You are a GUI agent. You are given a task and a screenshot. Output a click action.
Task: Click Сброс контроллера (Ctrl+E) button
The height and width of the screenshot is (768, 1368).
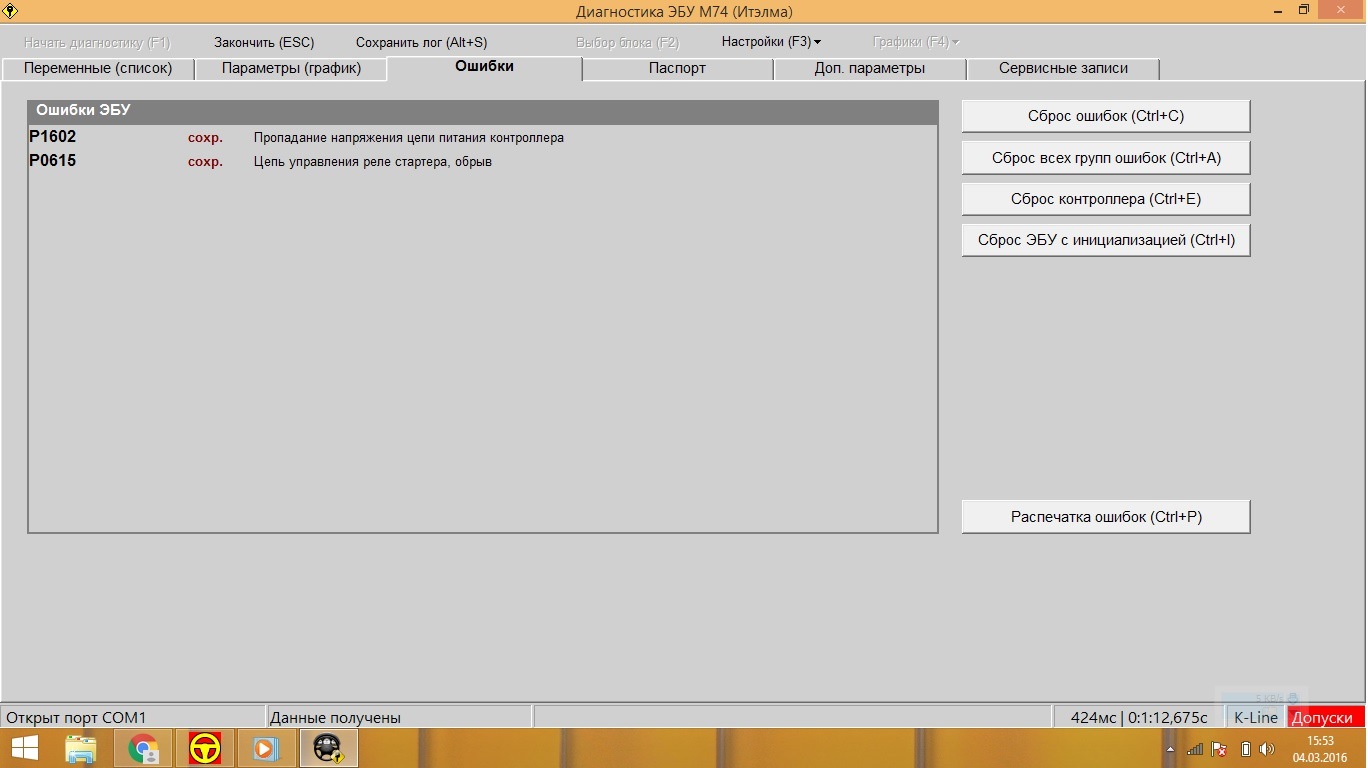pos(1106,199)
